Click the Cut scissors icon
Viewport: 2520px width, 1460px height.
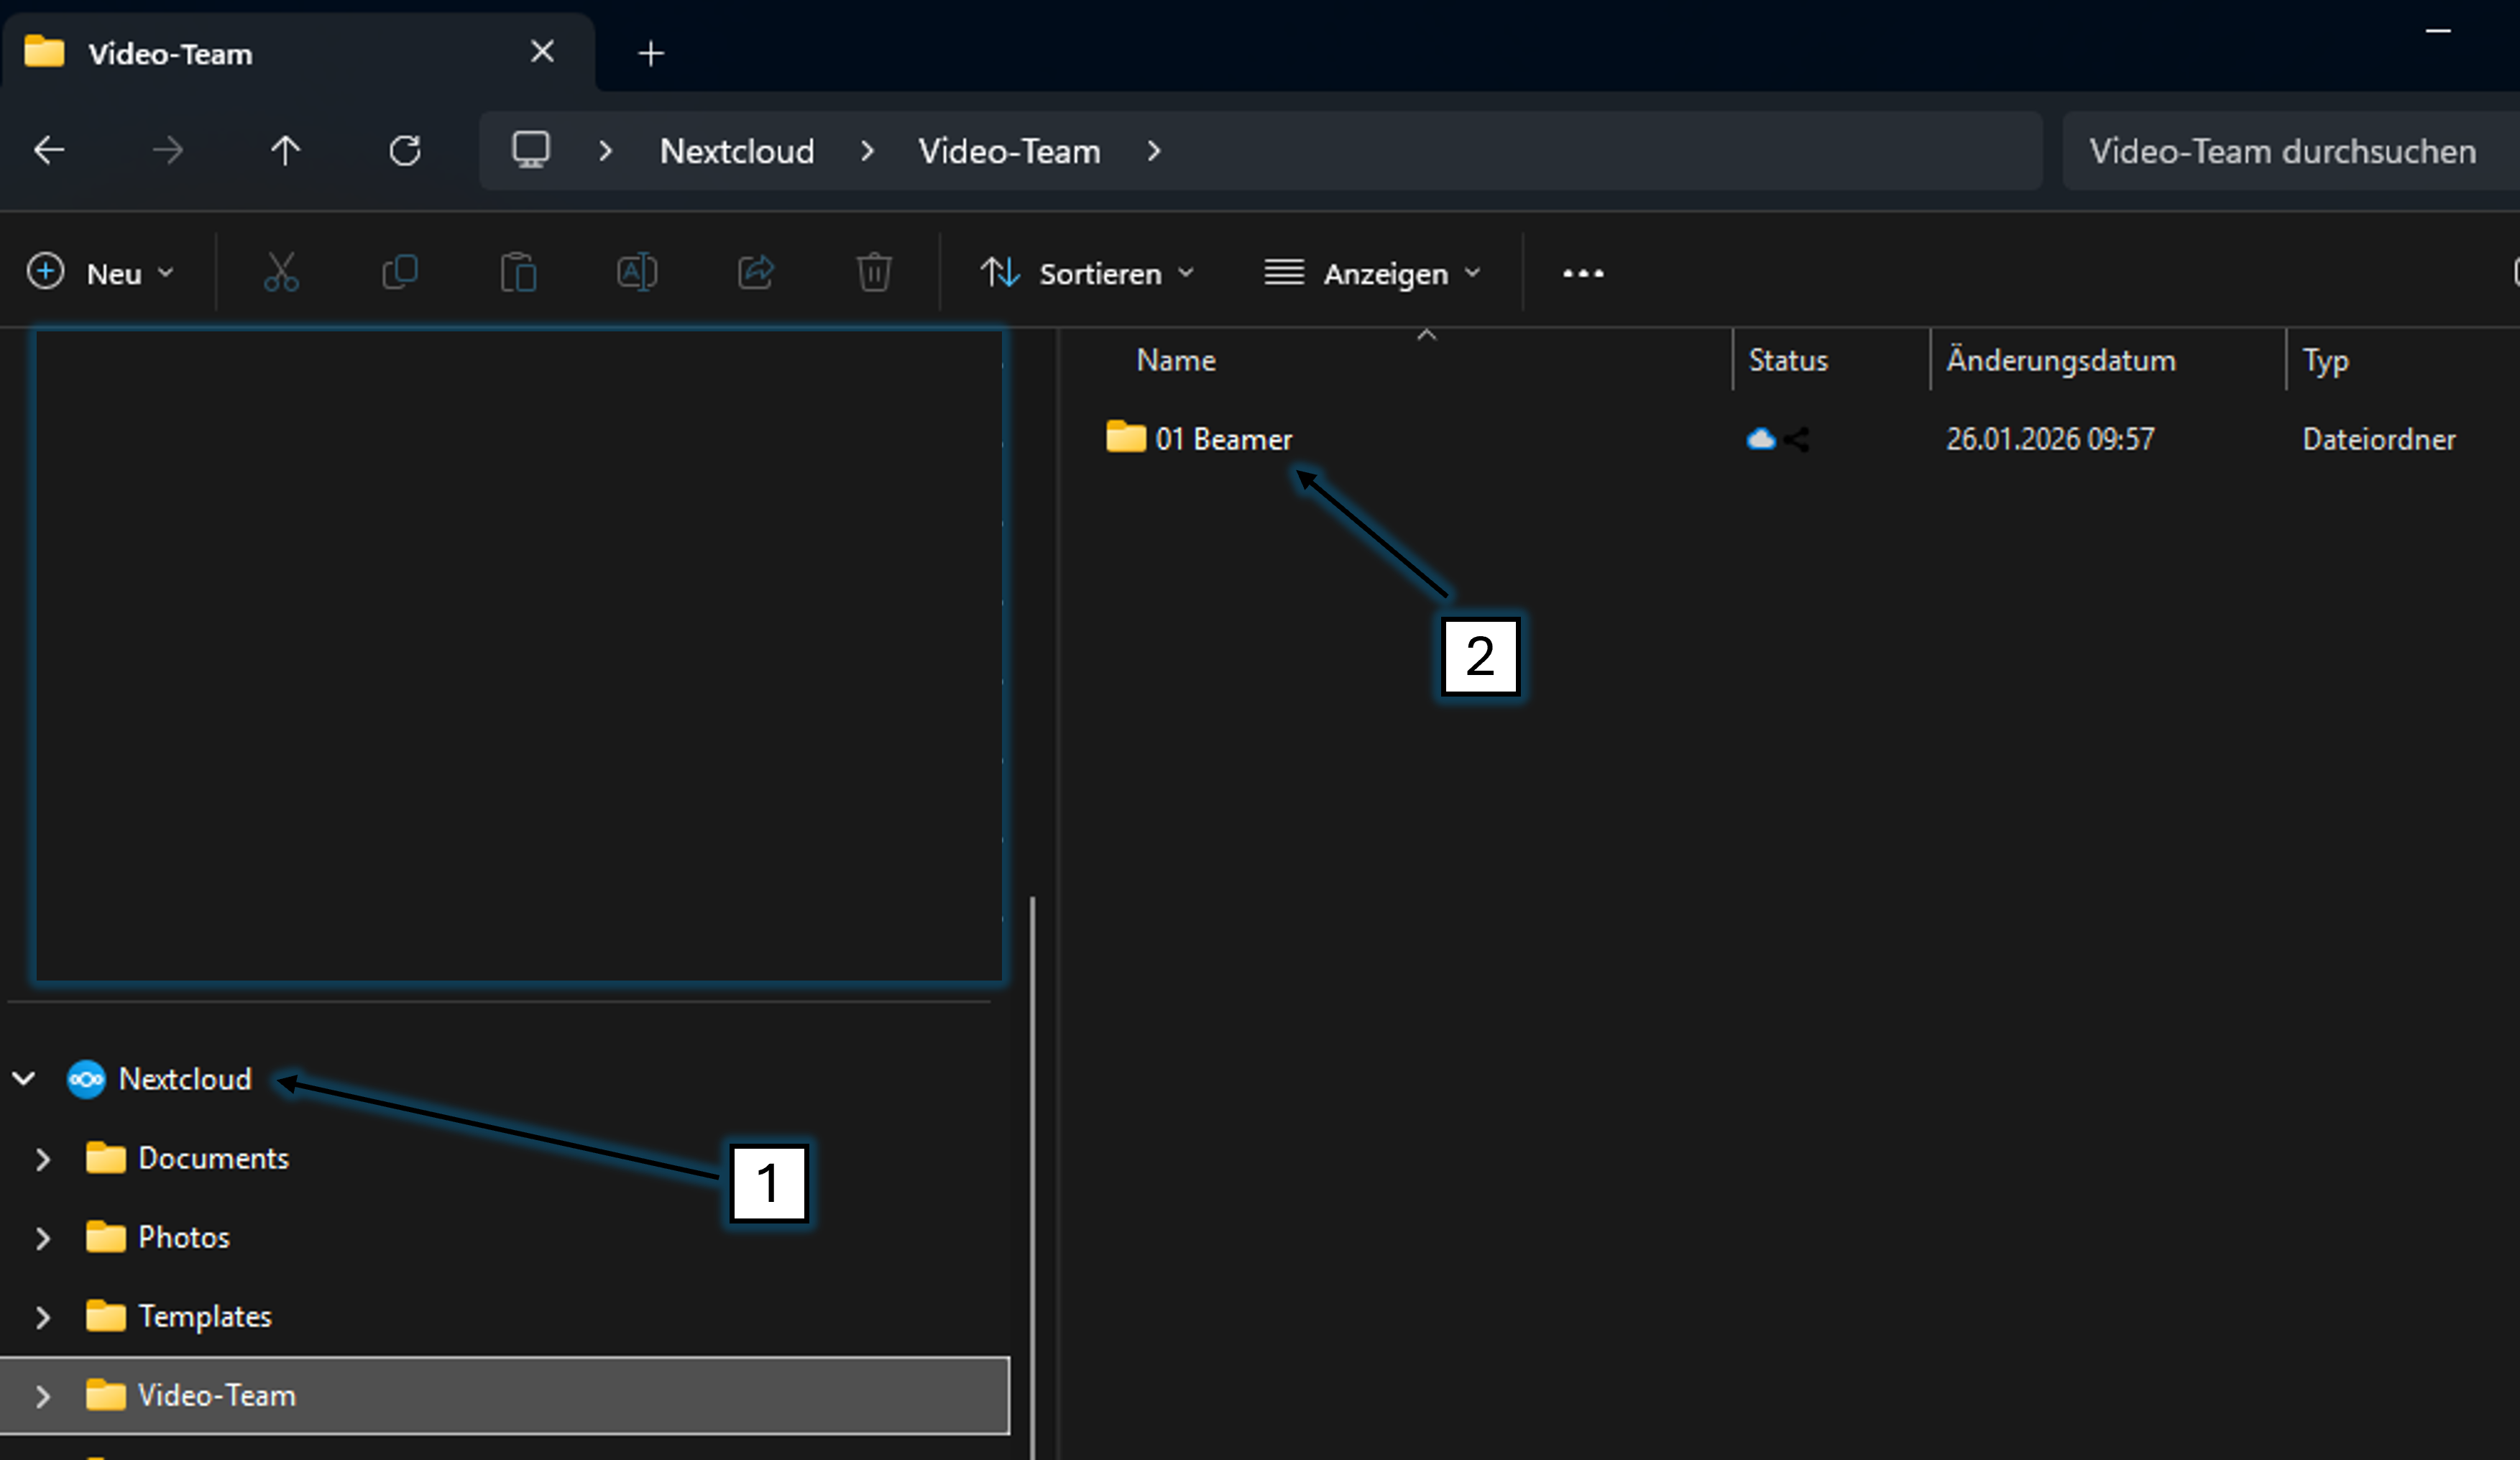click(x=281, y=272)
